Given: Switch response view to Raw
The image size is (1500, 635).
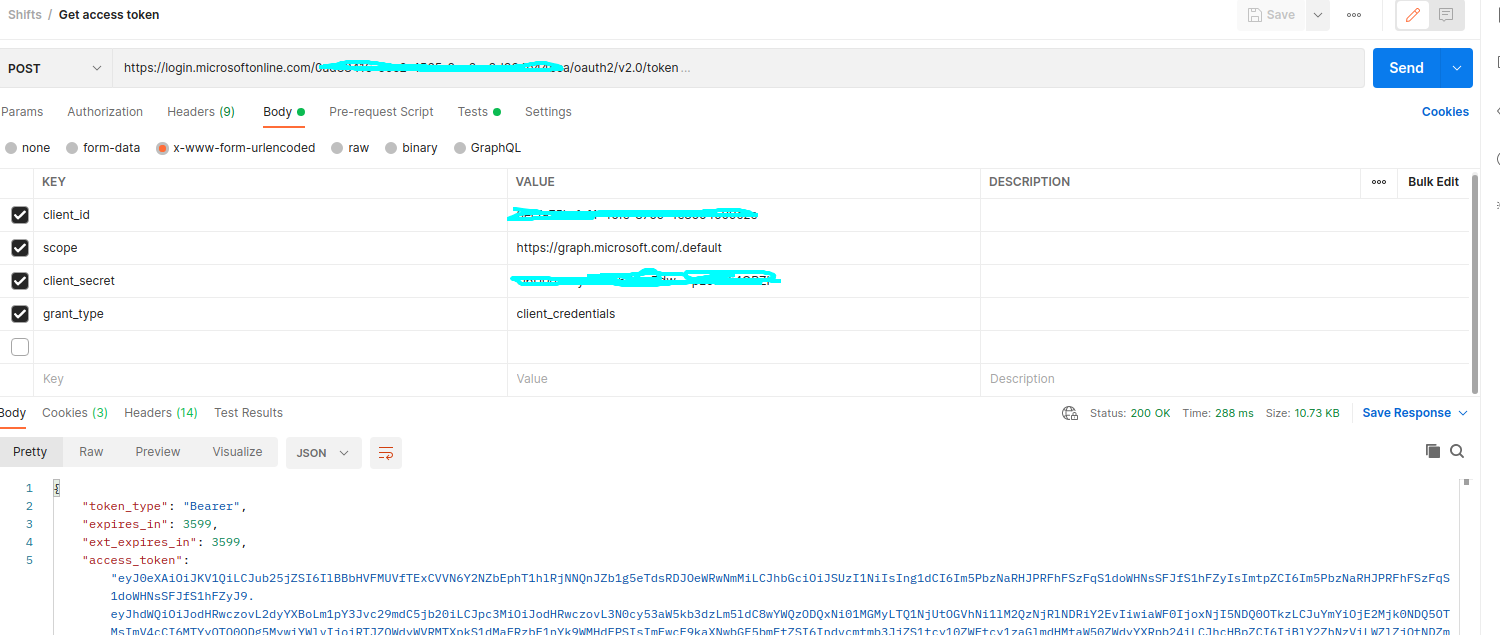Looking at the screenshot, I should tap(91, 452).
